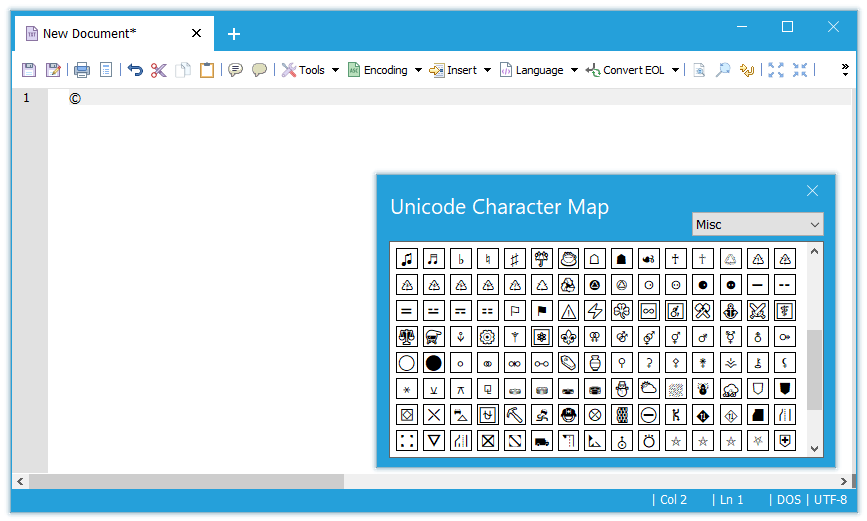Click the Cut scissors icon
This screenshot has height=521, width=867.
coord(159,70)
